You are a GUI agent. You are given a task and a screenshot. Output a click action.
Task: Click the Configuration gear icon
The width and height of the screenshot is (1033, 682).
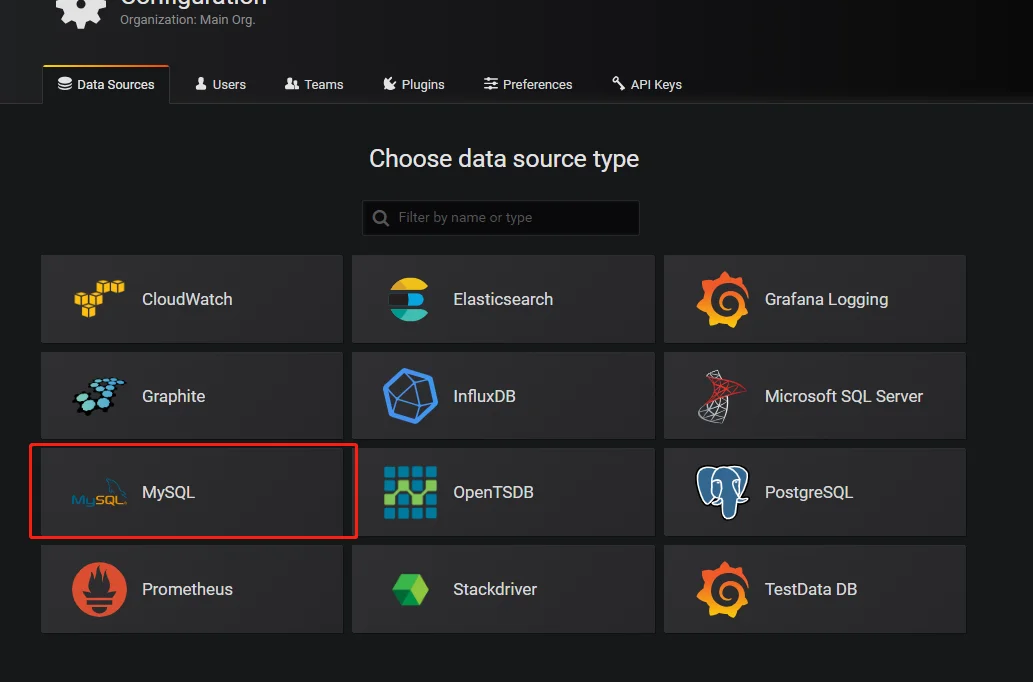80,12
